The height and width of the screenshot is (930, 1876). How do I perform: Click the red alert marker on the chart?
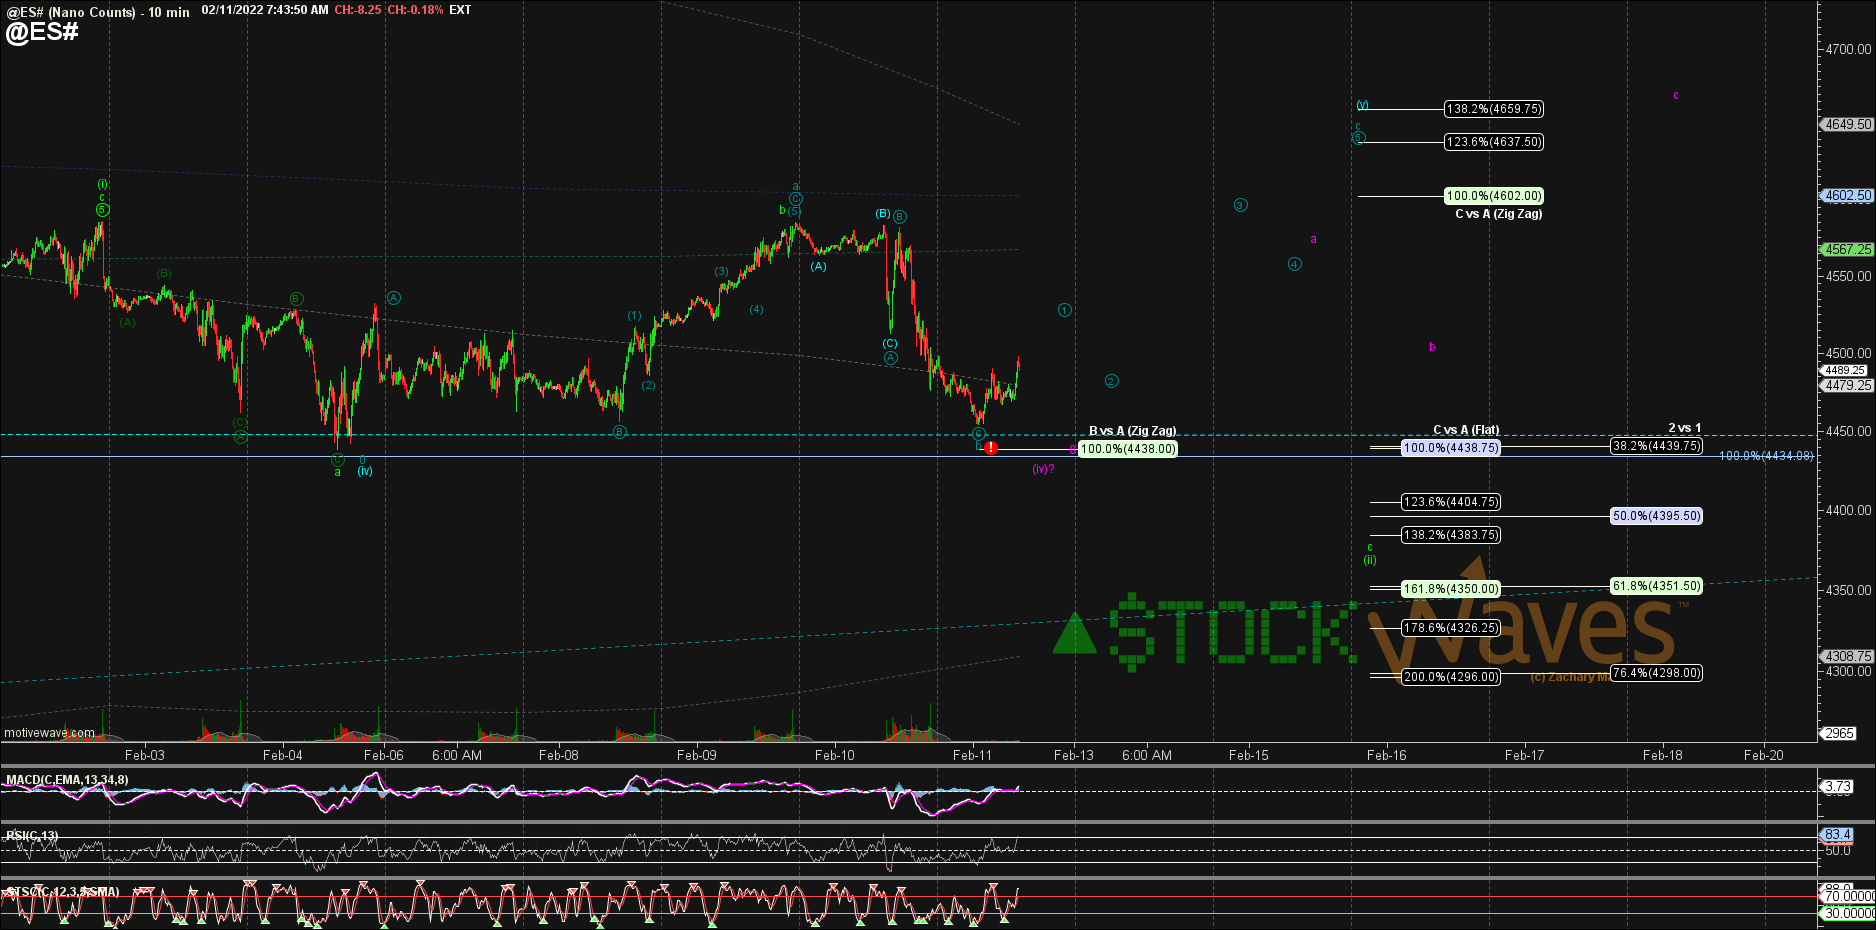pos(990,448)
